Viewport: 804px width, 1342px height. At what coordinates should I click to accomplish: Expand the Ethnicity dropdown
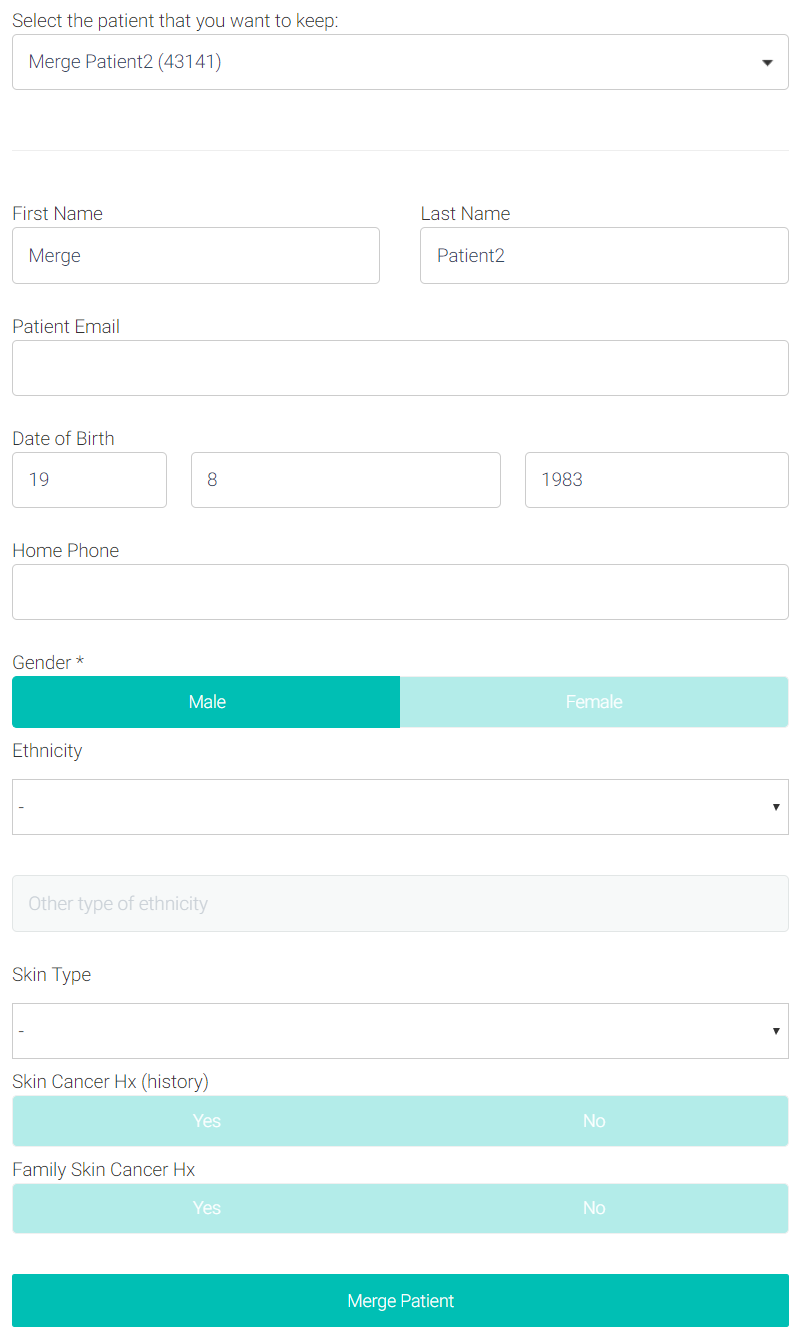click(390, 807)
